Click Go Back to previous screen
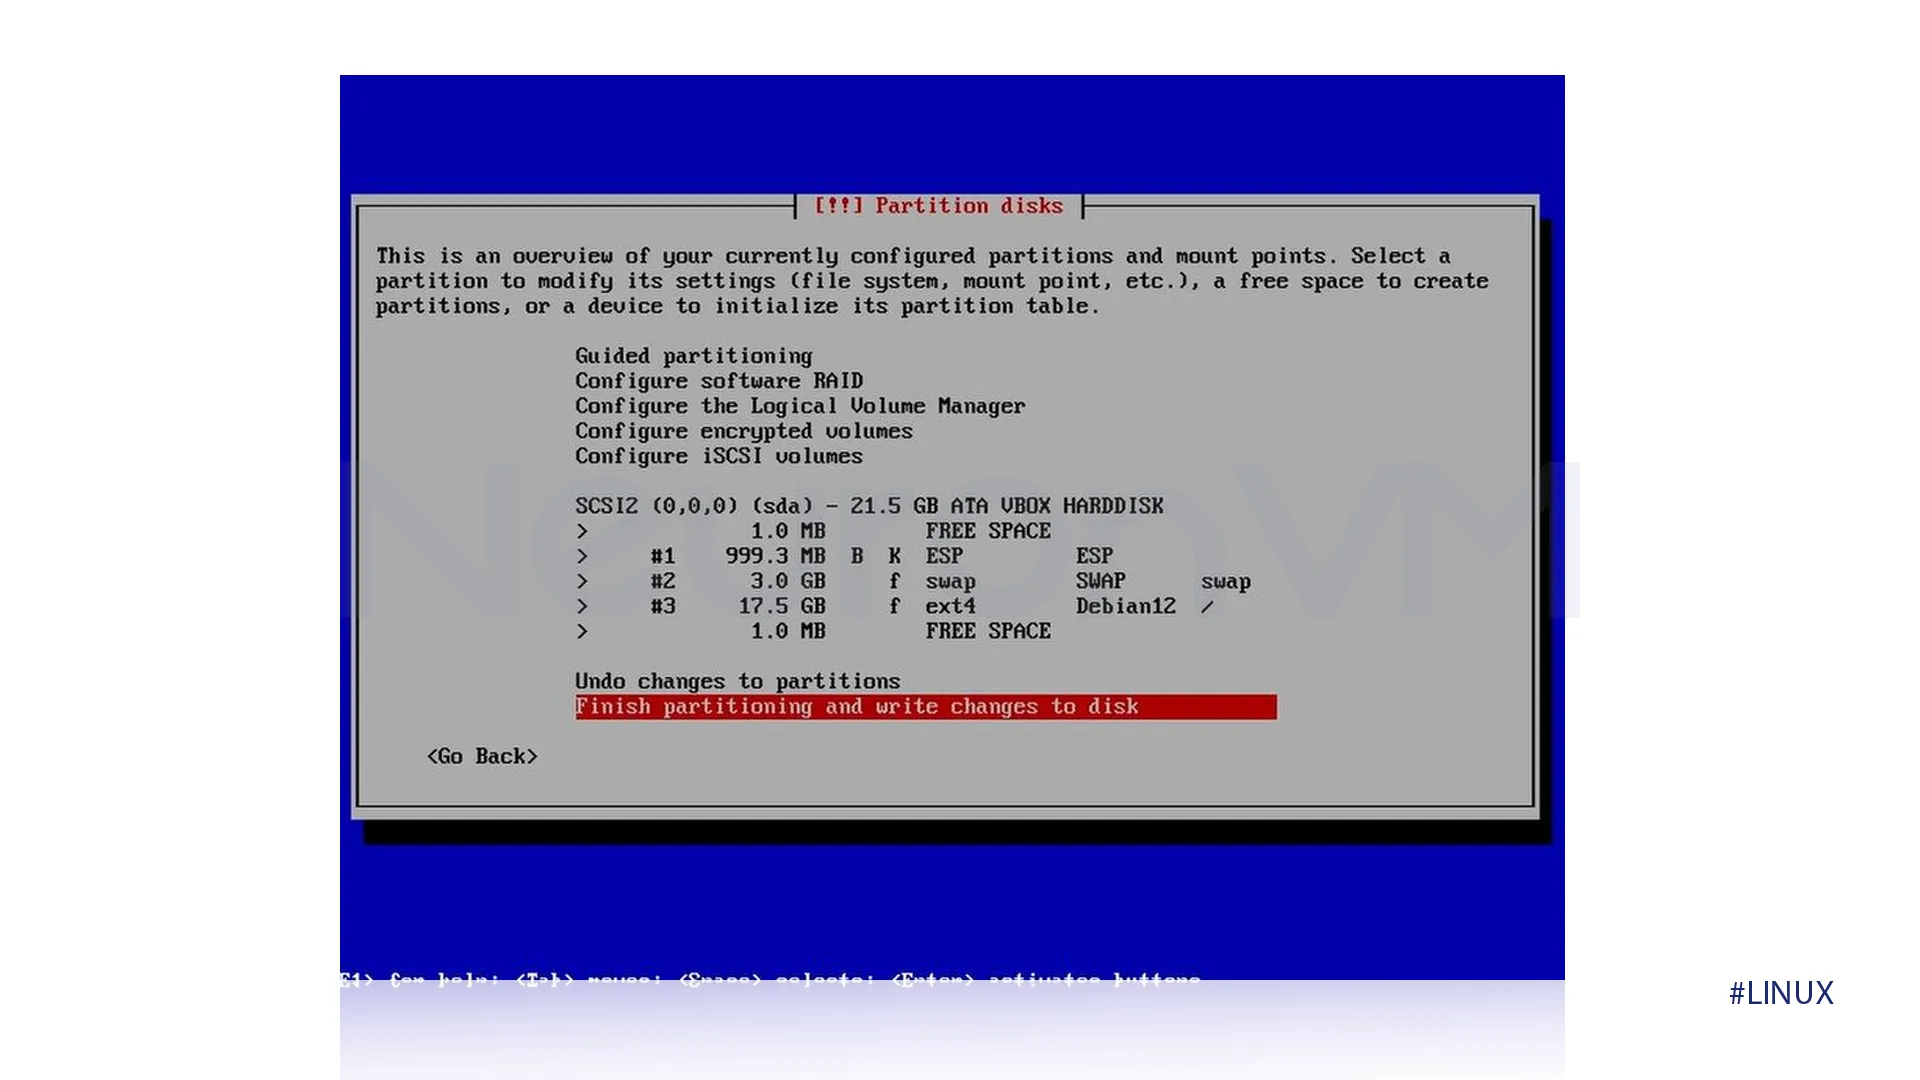Screen dimensions: 1920x1080 pyautogui.click(x=483, y=756)
